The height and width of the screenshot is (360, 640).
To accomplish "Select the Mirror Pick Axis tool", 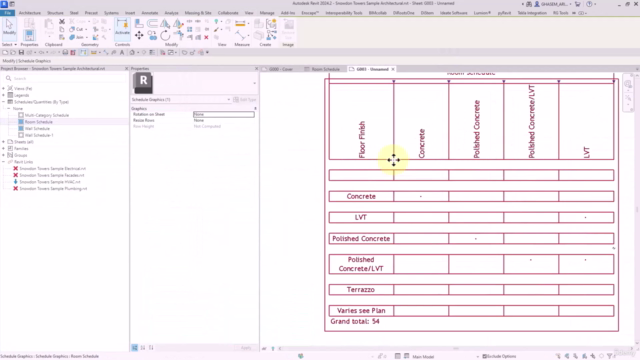I will pyautogui.click(x=165, y=23).
